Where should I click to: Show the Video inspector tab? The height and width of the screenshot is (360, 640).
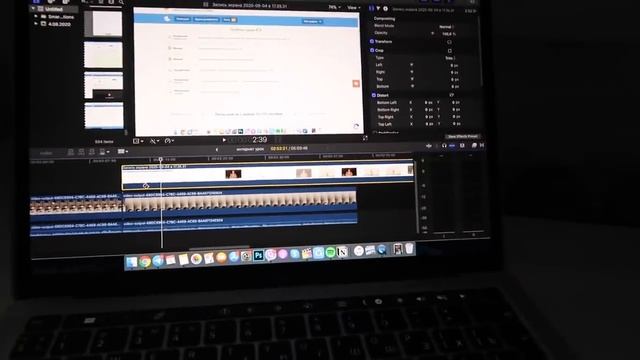(x=371, y=8)
